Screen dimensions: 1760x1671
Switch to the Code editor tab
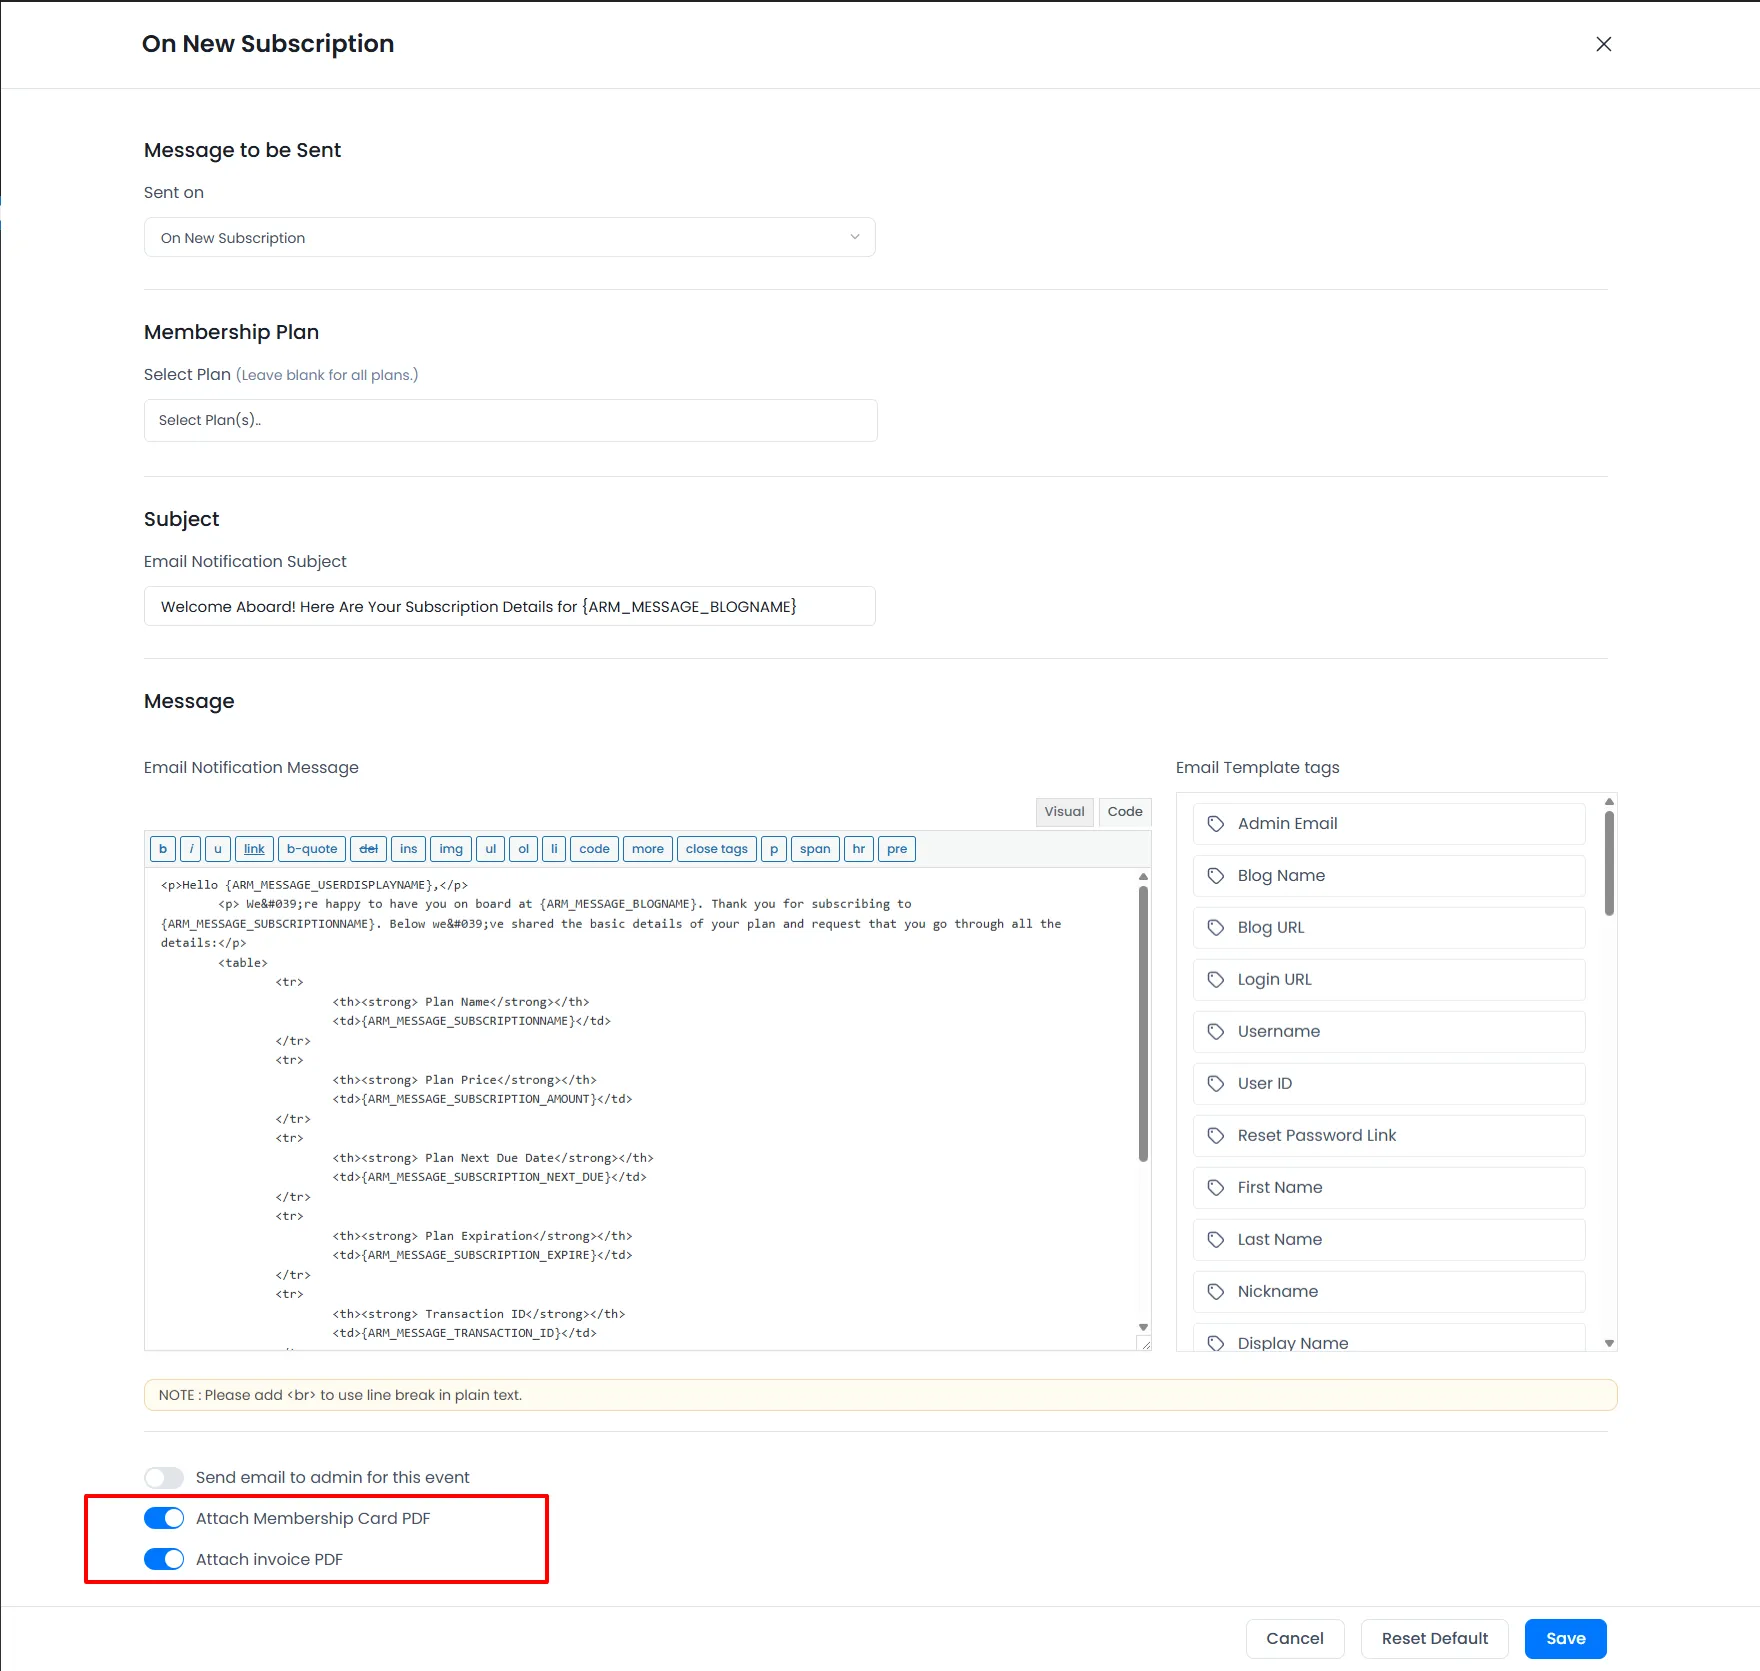1125,812
